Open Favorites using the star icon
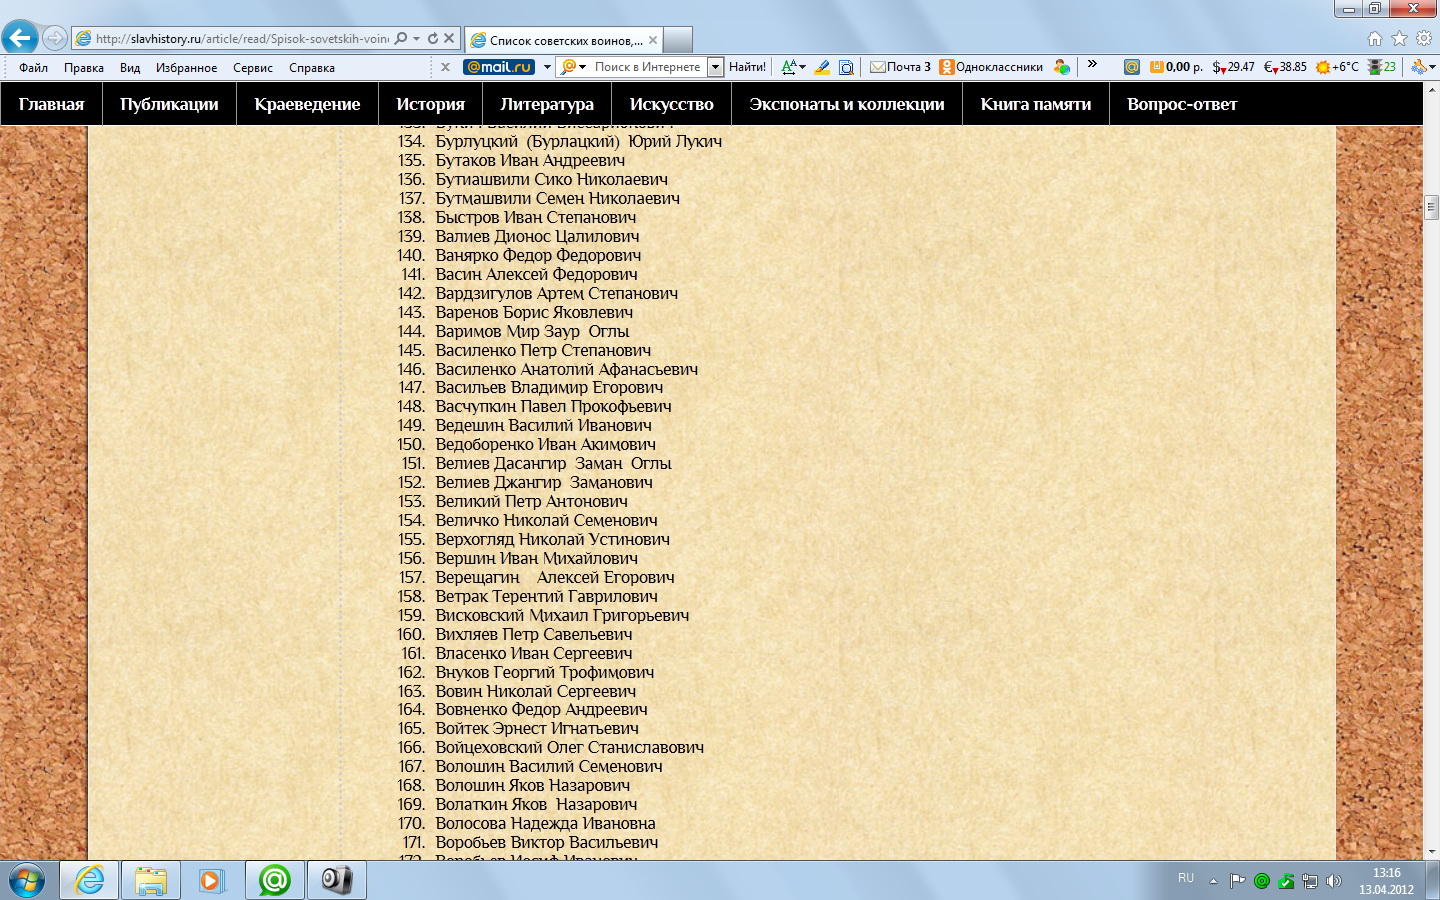 point(1399,38)
